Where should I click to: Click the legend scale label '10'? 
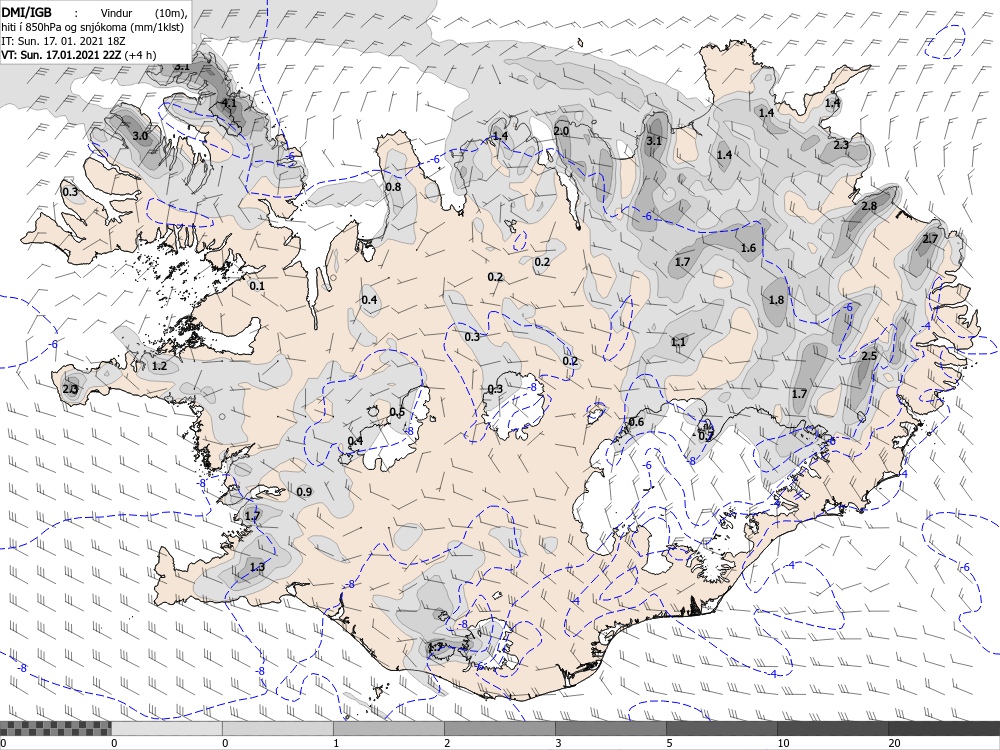tap(783, 743)
